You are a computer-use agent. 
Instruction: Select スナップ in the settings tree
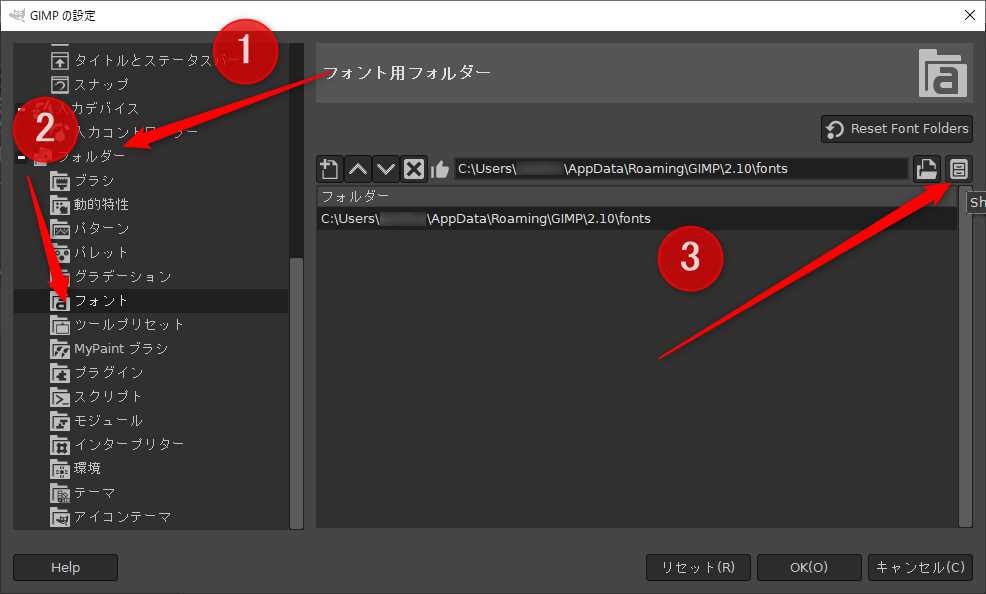pyautogui.click(x=89, y=84)
